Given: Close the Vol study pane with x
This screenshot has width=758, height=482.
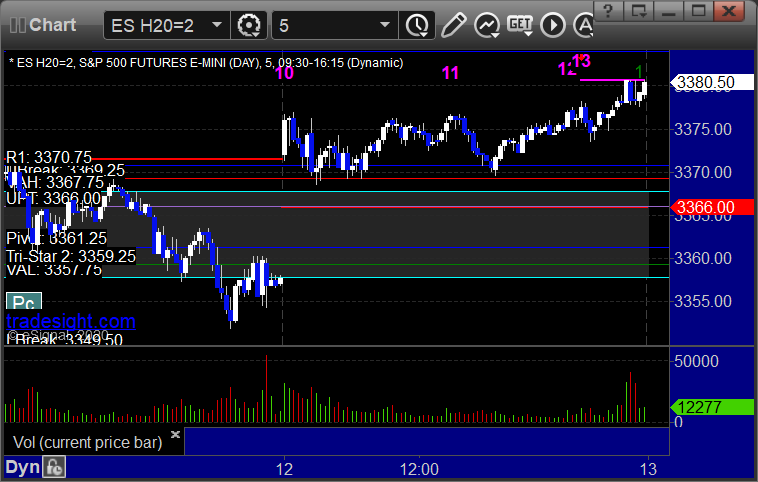Looking at the screenshot, I should click(x=175, y=434).
